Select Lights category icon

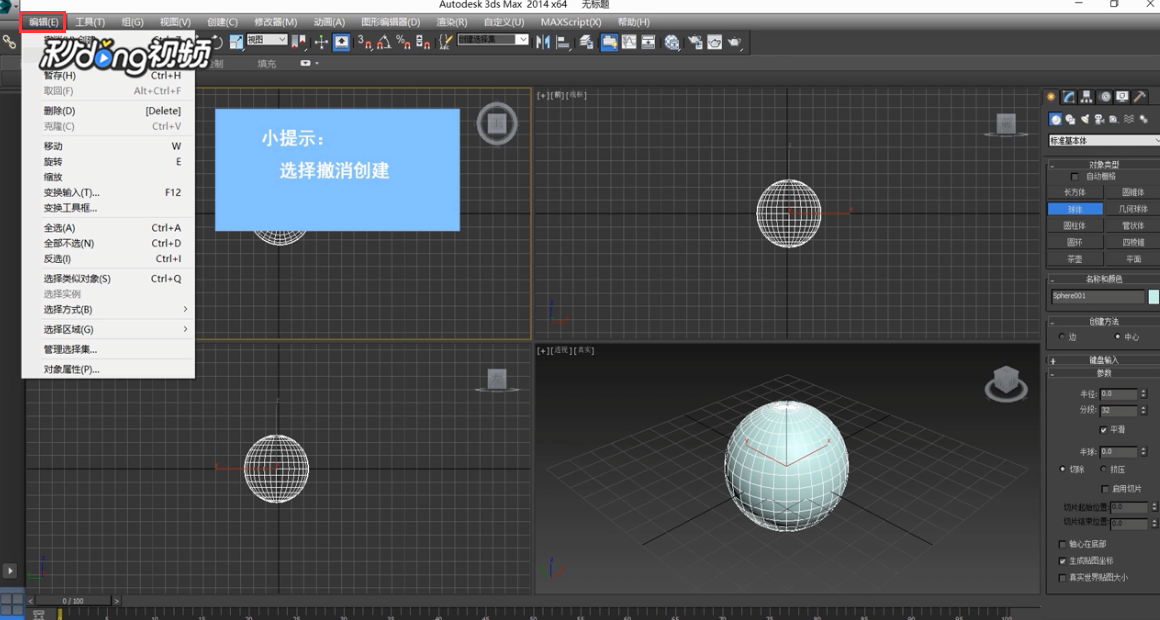tap(1085, 119)
